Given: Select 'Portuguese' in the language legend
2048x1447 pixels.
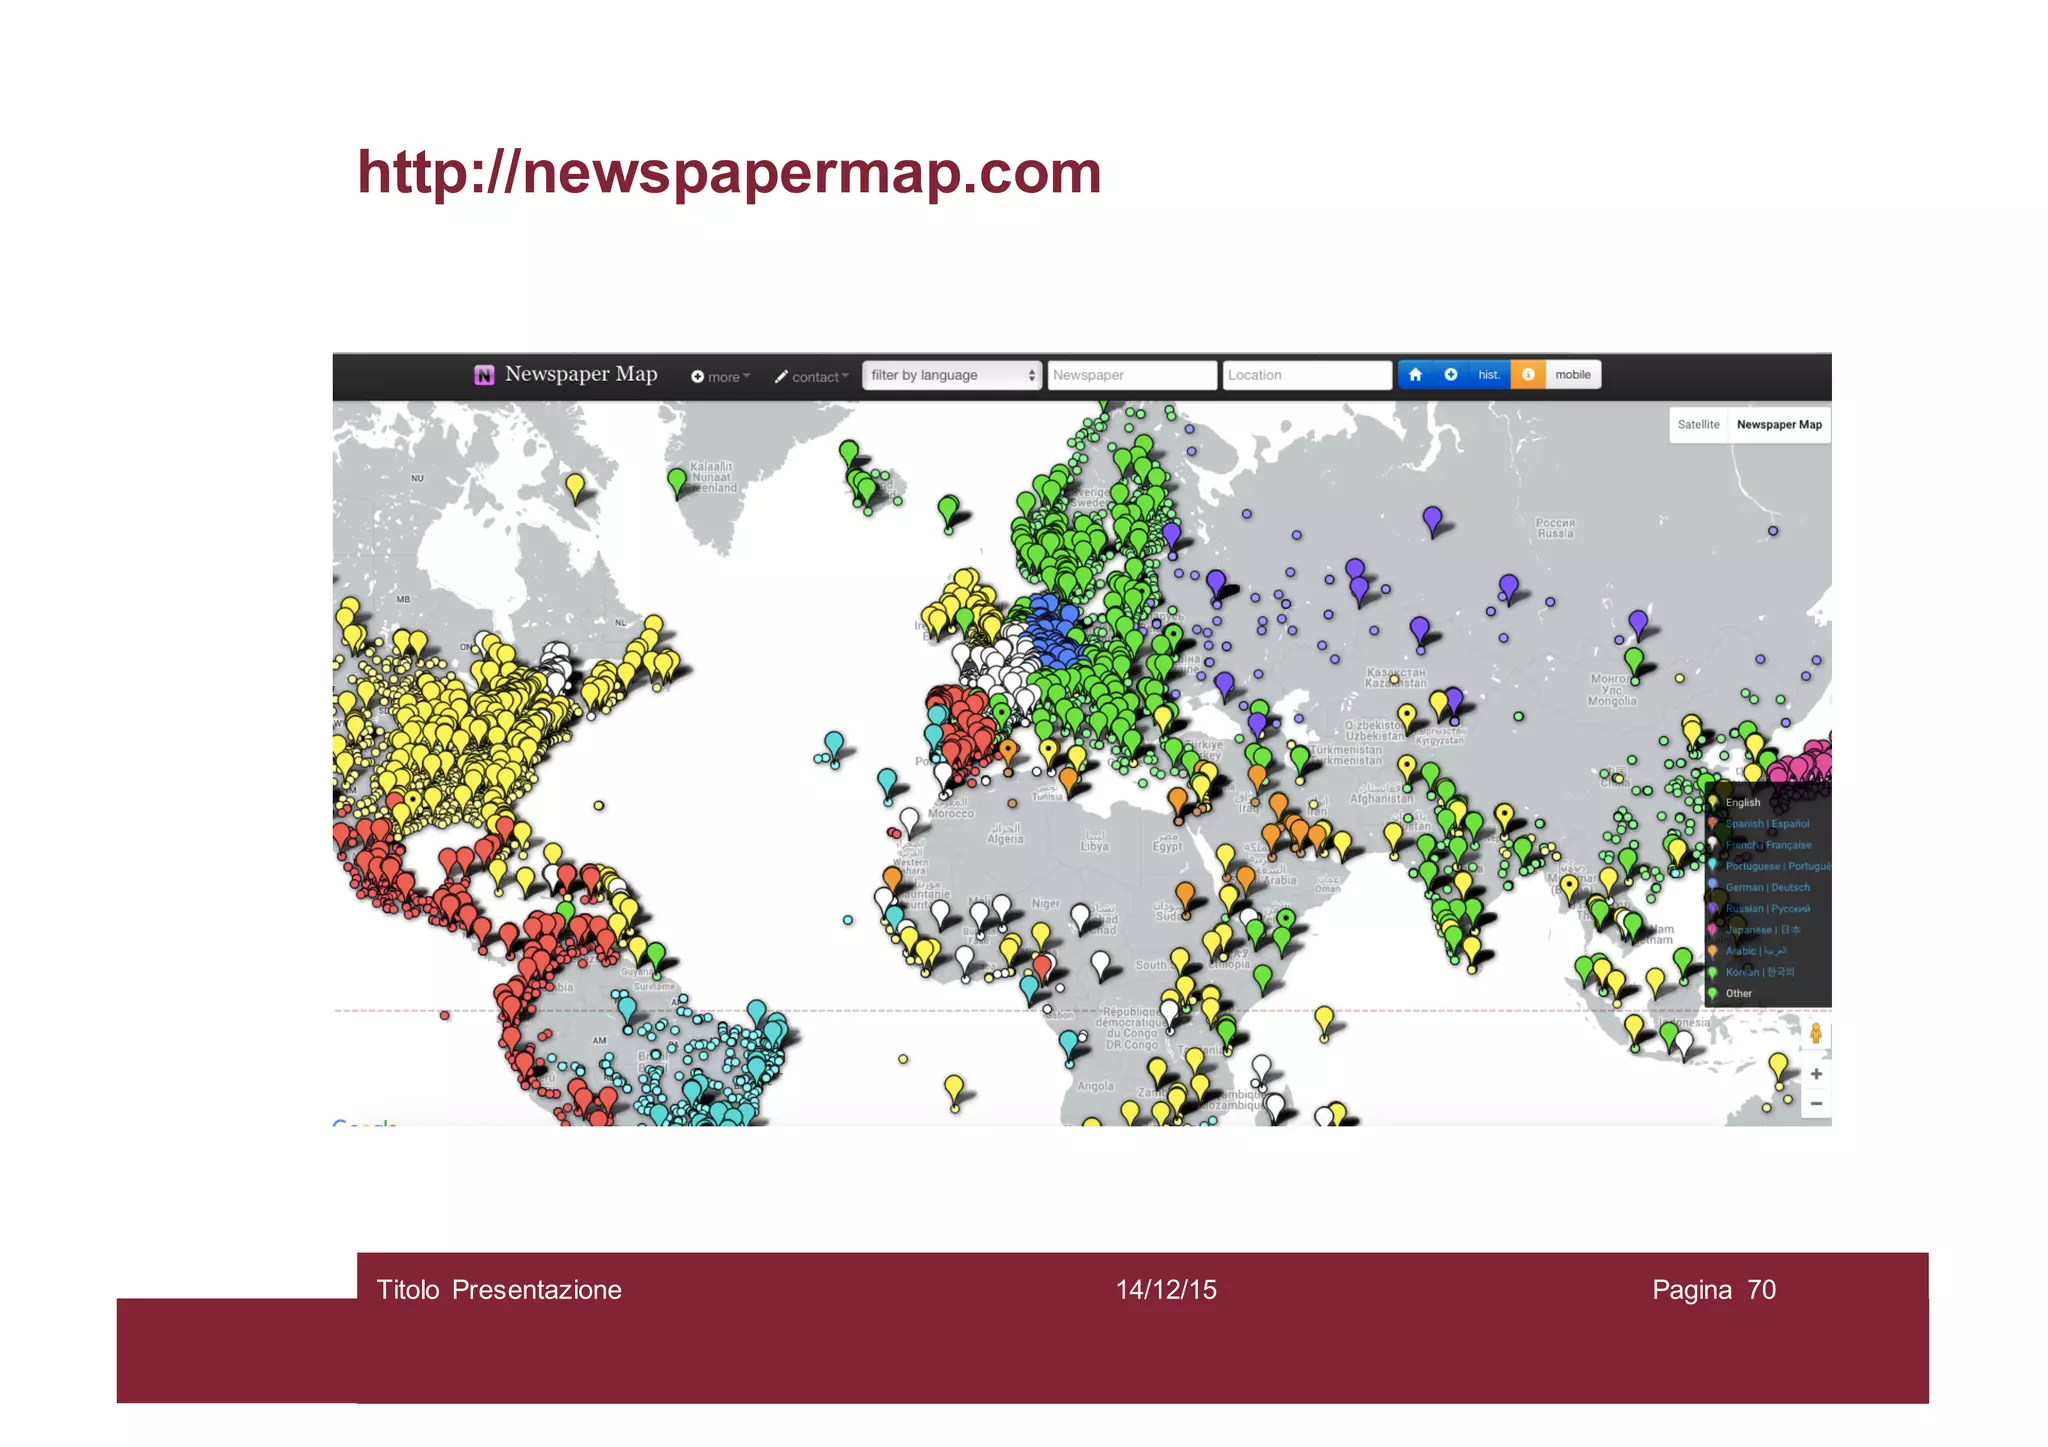Looking at the screenshot, I should pos(1777,866).
